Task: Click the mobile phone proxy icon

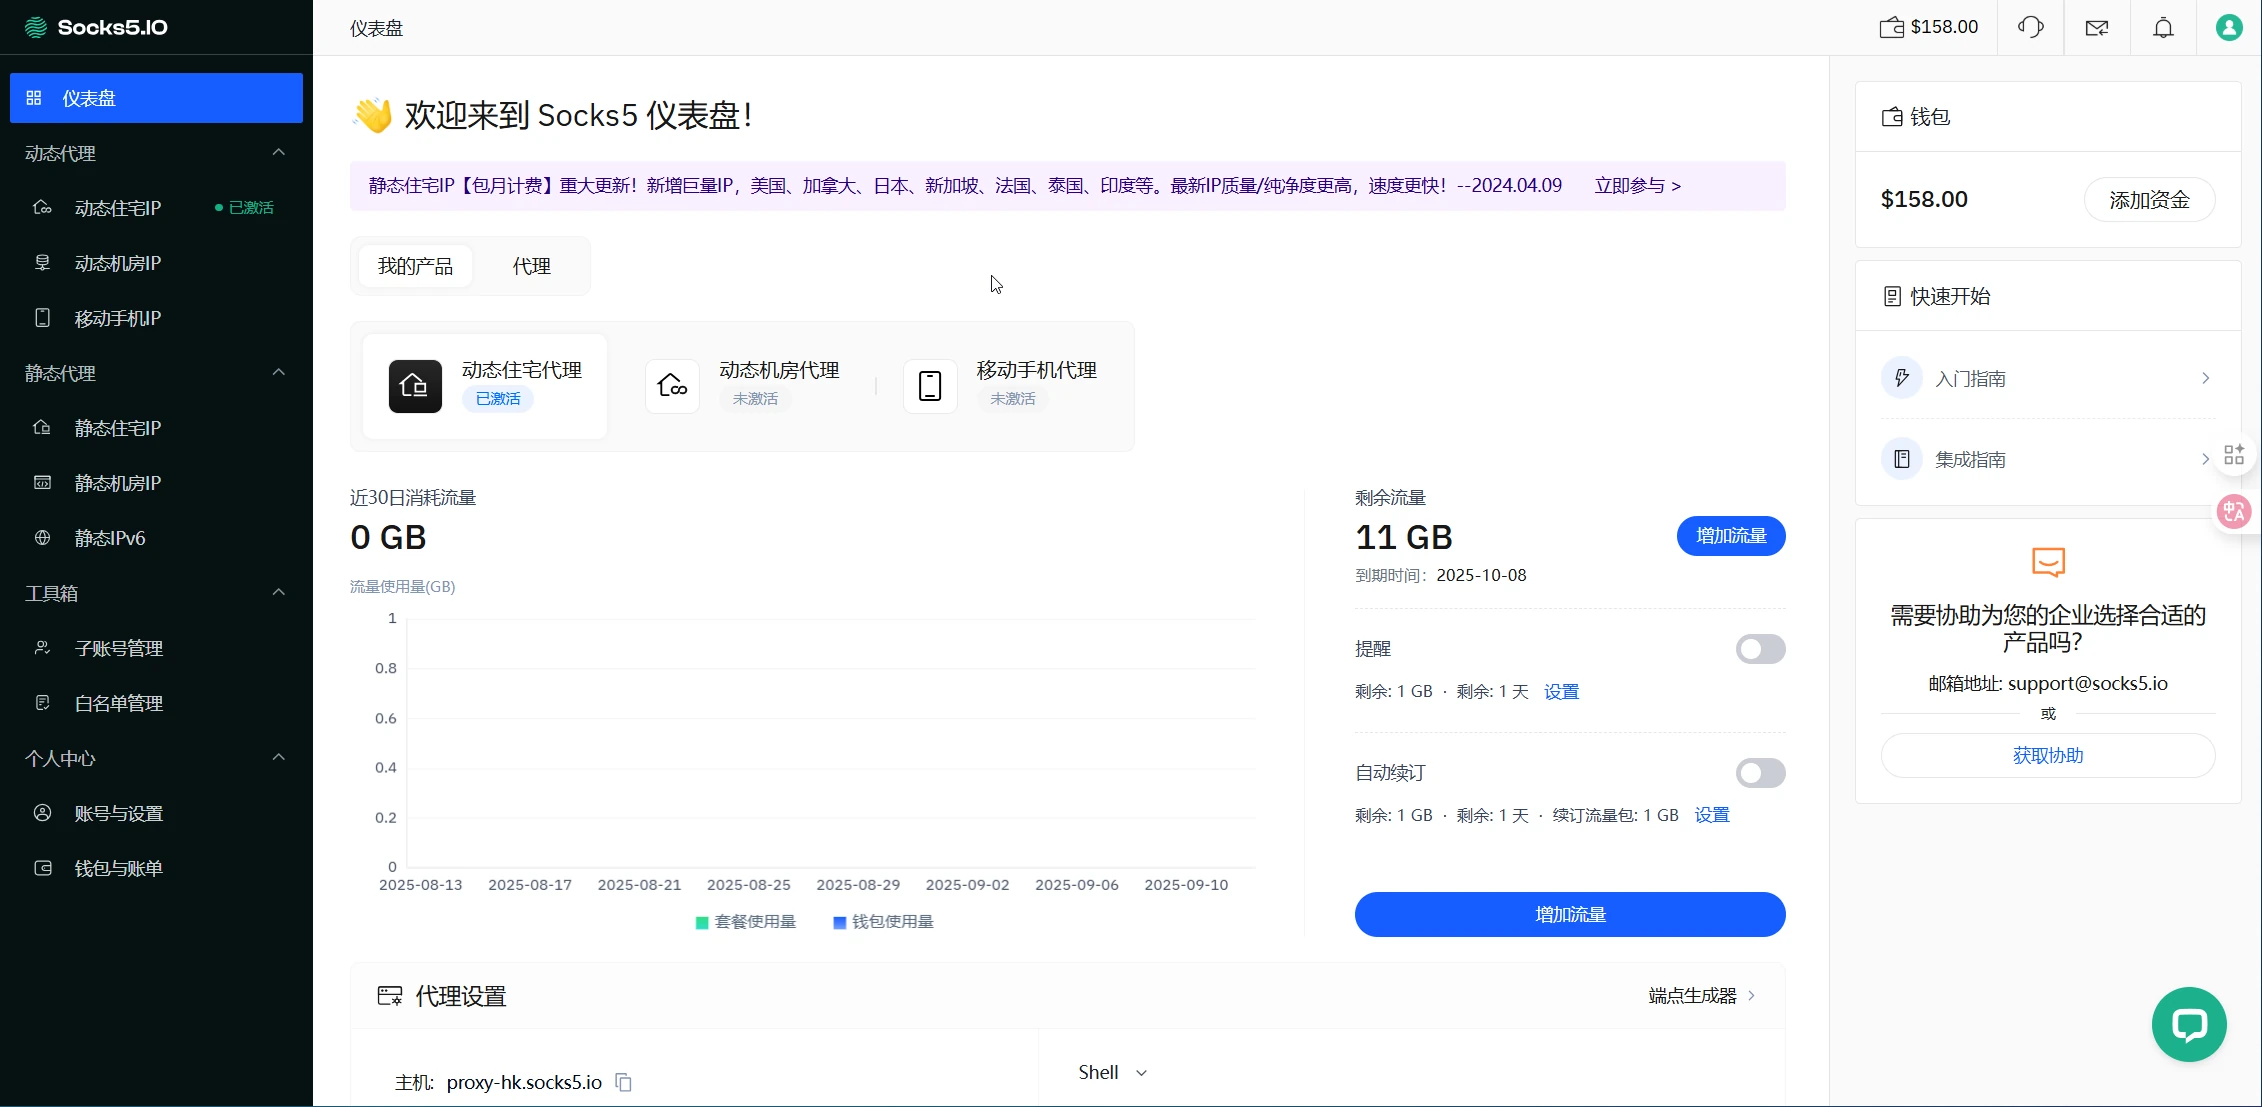Action: pos(930,386)
